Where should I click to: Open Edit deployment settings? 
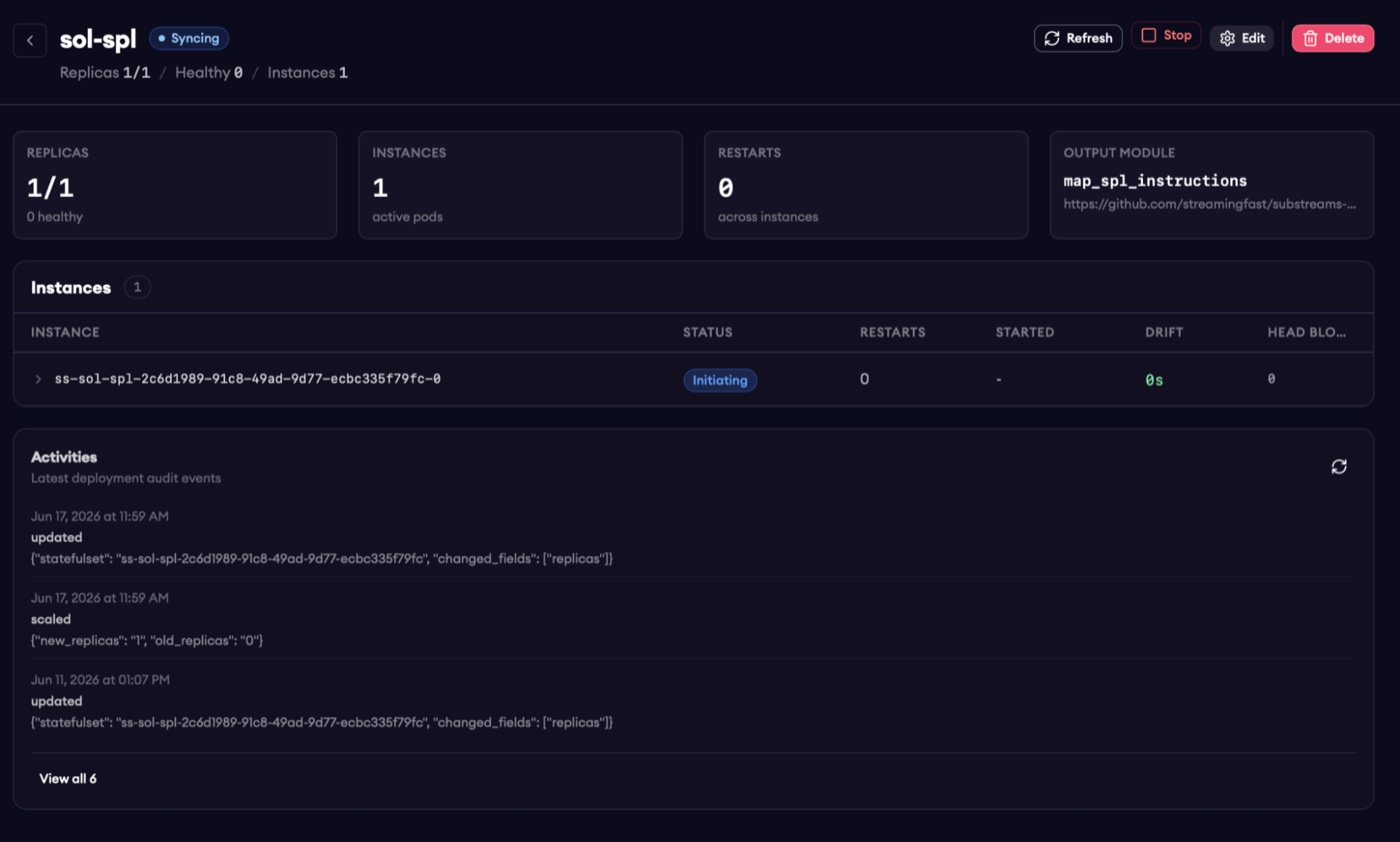pos(1242,38)
